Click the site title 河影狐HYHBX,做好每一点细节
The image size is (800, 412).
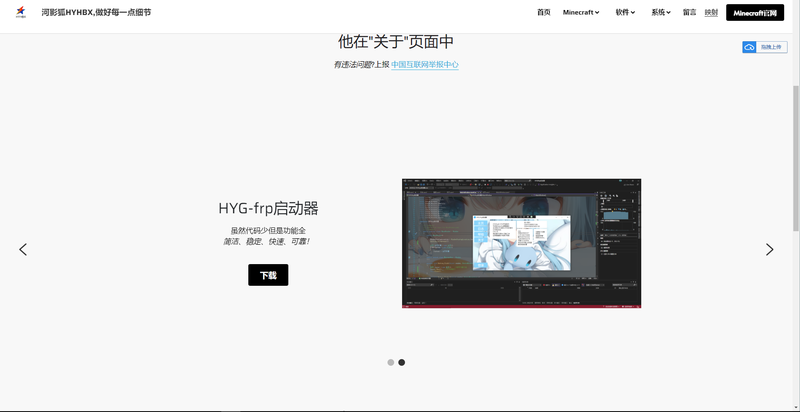click(96, 12)
